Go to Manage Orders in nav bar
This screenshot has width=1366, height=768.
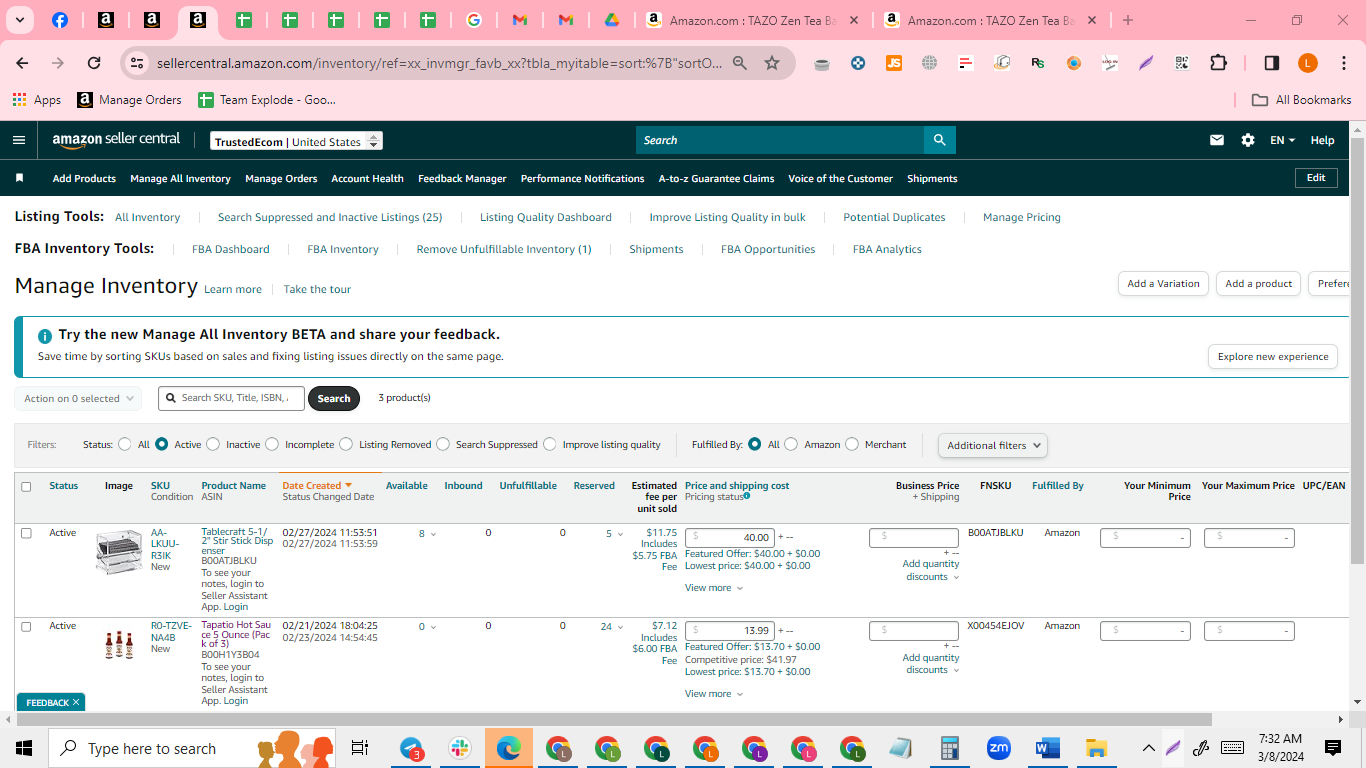pos(281,178)
